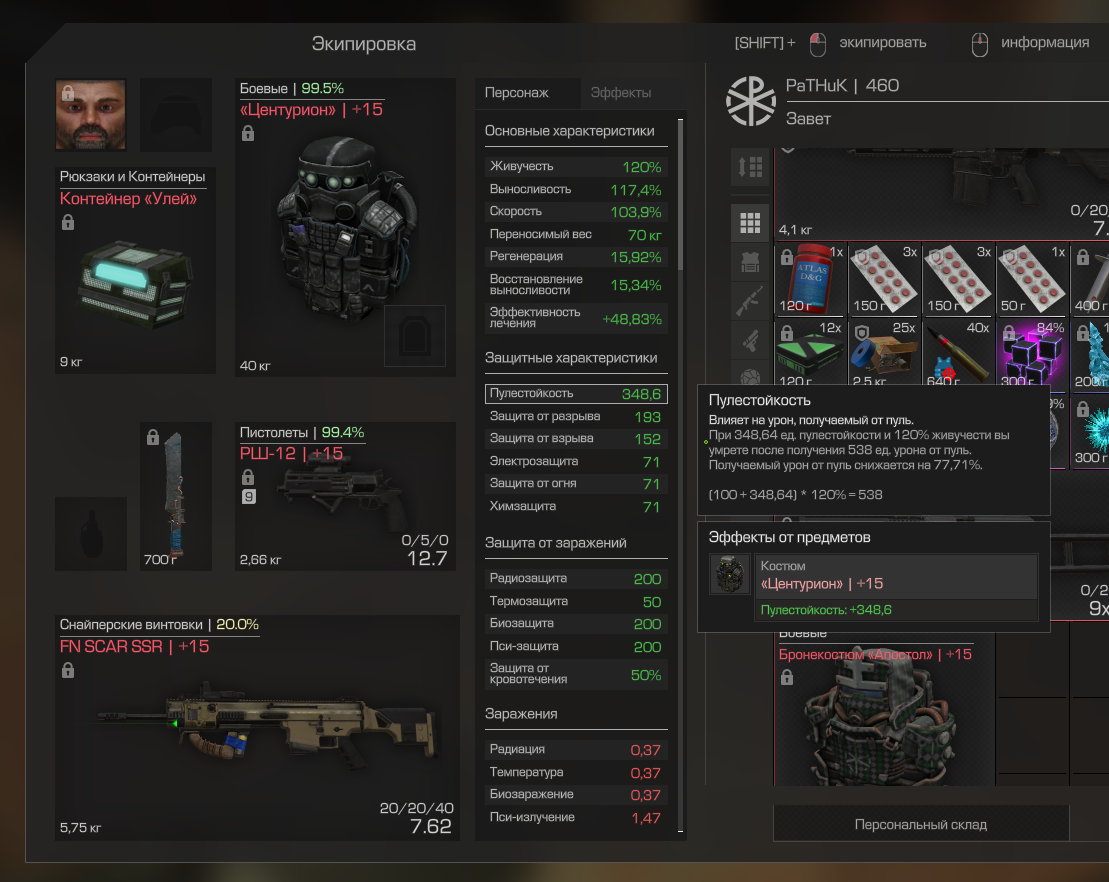Select the ATLAS D&G red jar item

(811, 279)
